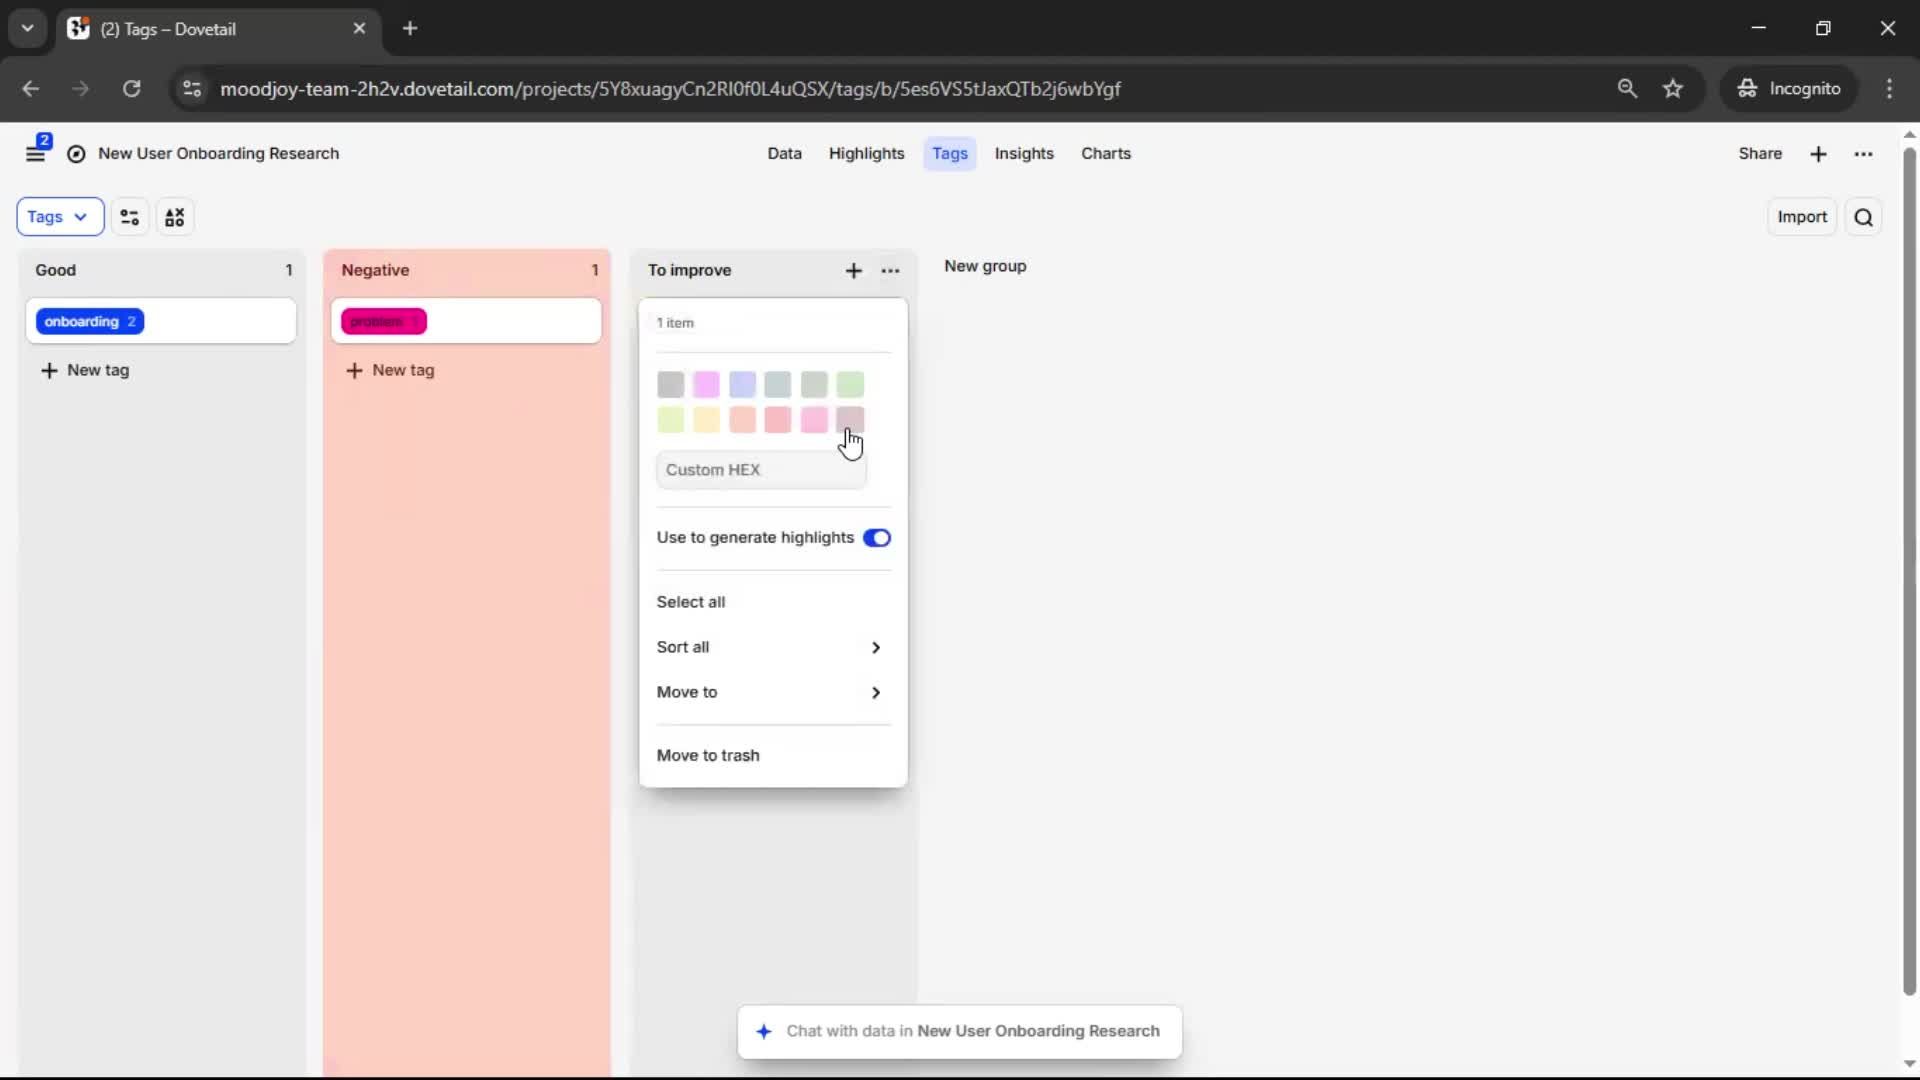The height and width of the screenshot is (1080, 1920).
Task: Click the Custom HEX input field
Action: pos(760,470)
